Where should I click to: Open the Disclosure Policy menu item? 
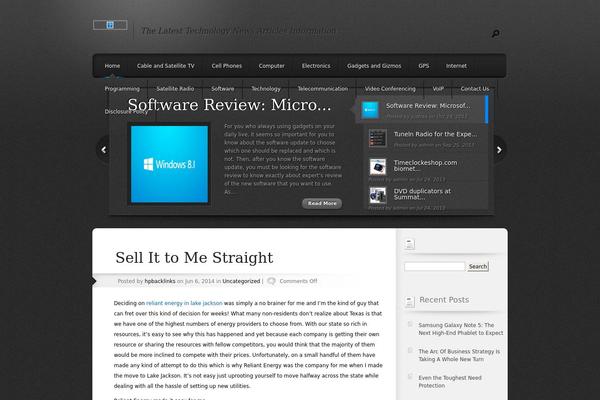click(126, 112)
